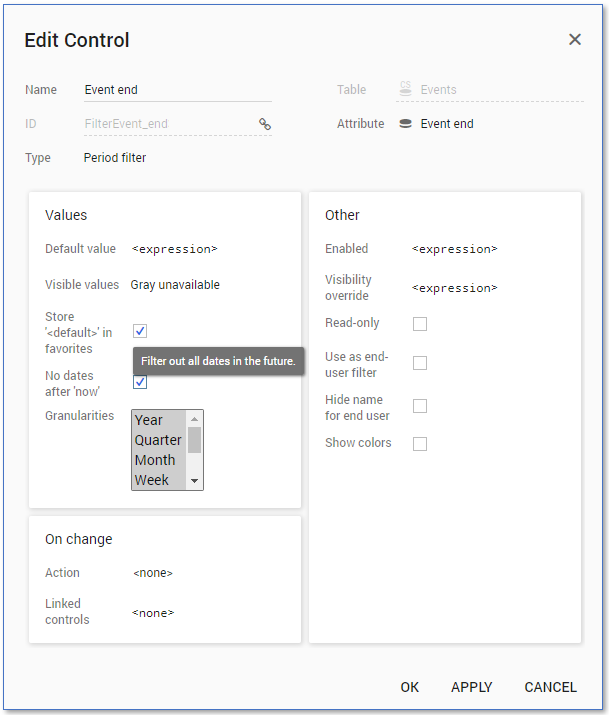
Task: Click the APPLY button
Action: click(x=472, y=687)
